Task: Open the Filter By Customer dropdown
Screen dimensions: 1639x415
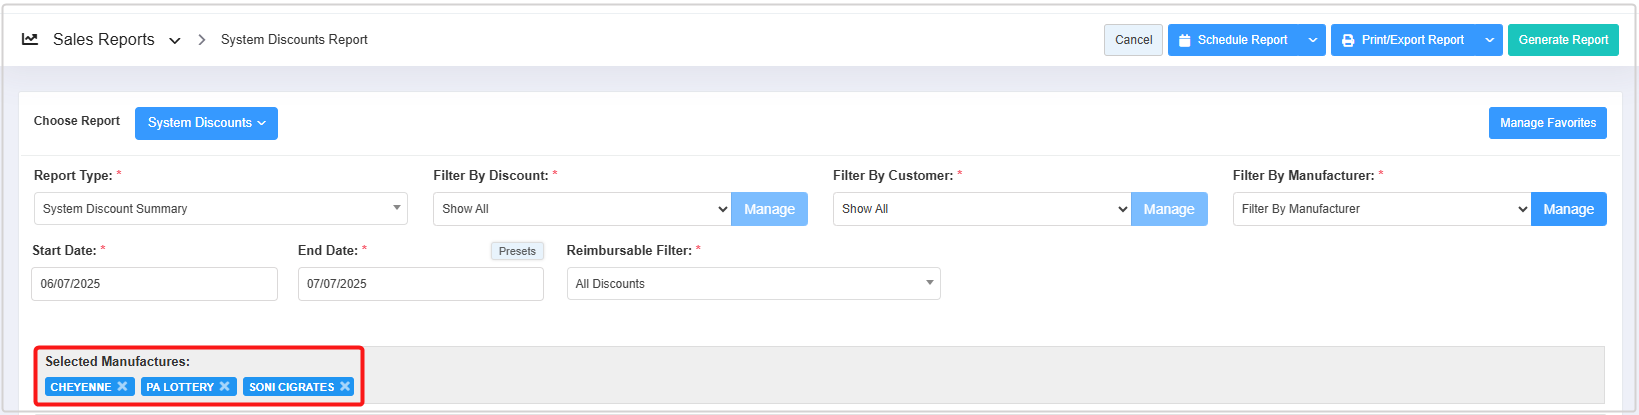Action: pyautogui.click(x=982, y=209)
